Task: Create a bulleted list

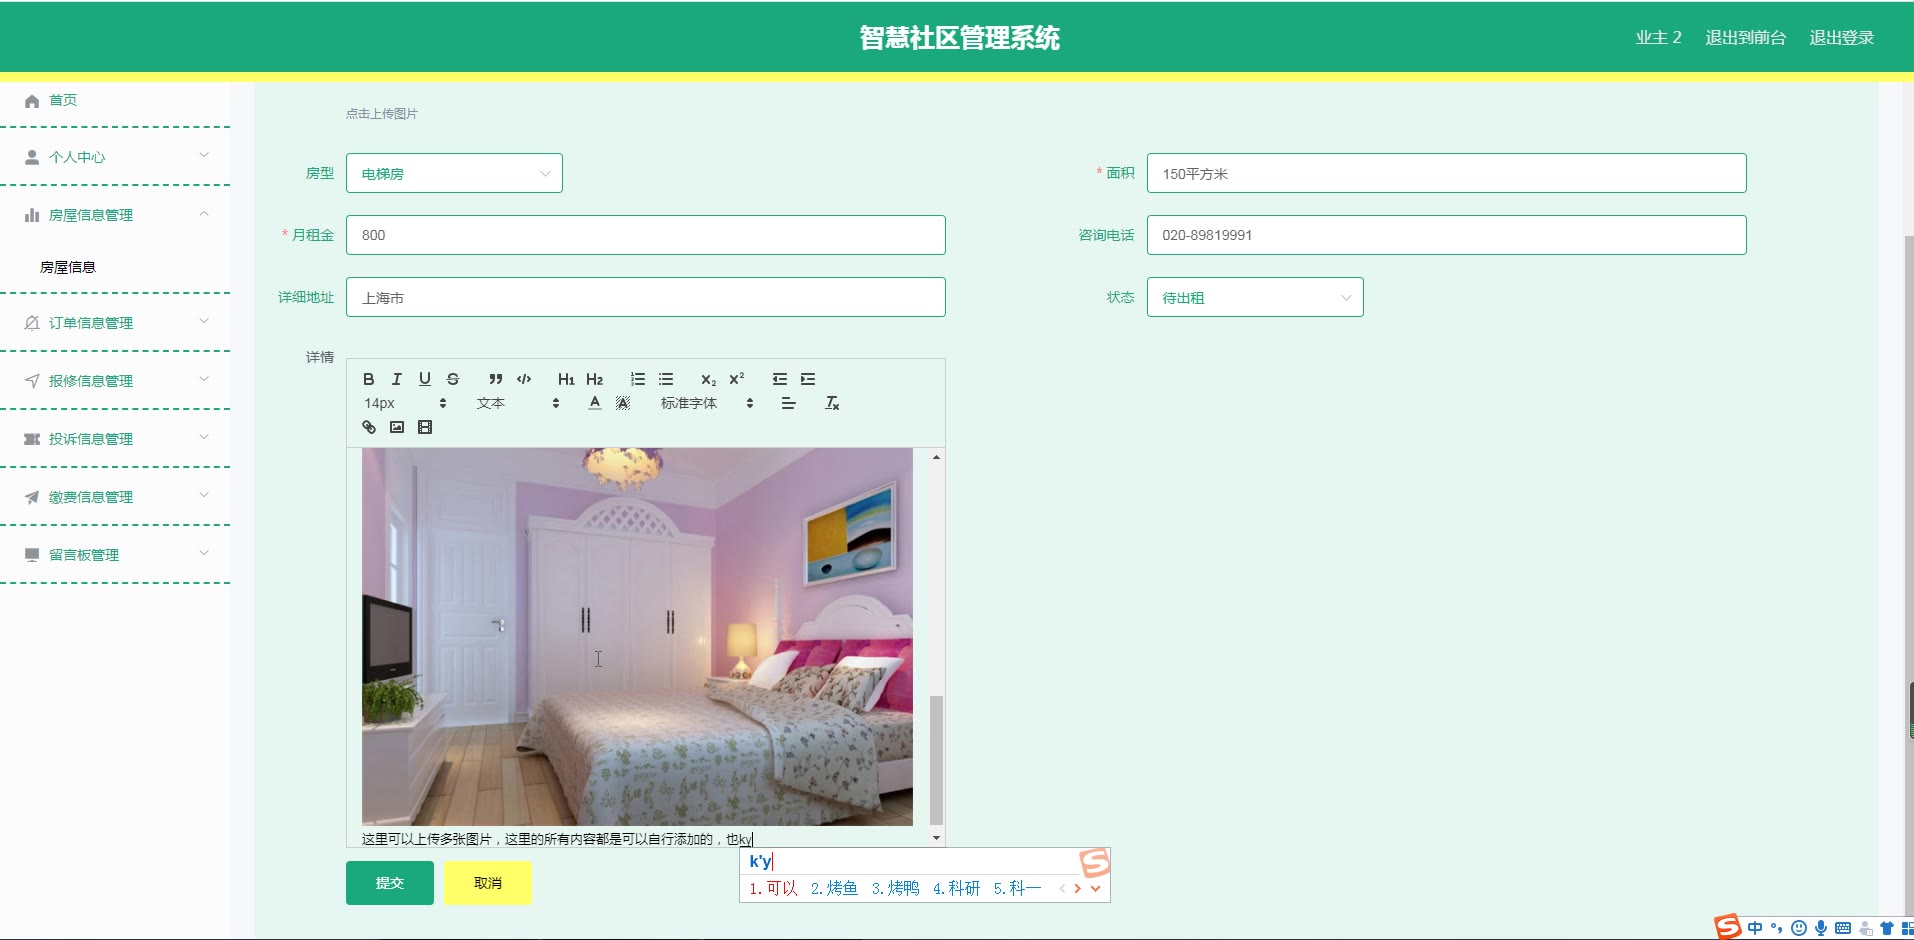Action: click(x=665, y=379)
